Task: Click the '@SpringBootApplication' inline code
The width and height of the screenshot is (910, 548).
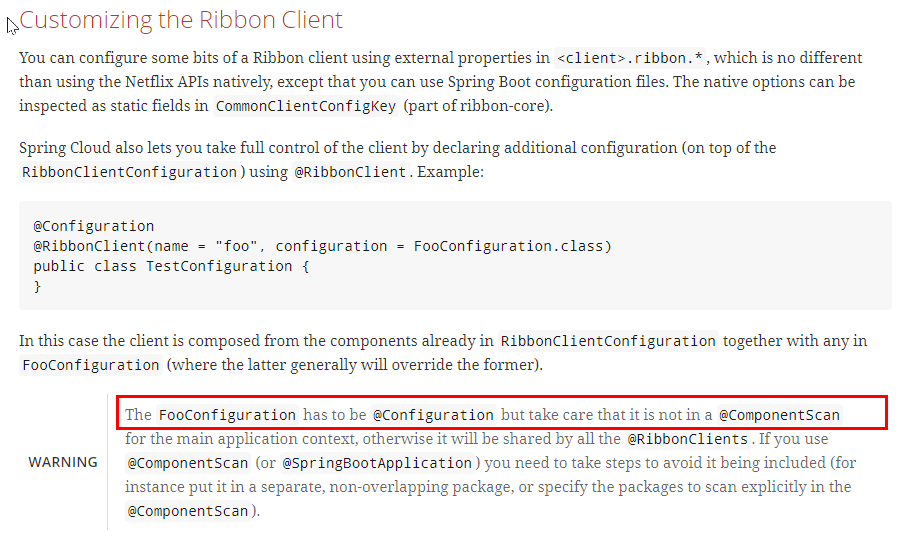Action: 377,463
